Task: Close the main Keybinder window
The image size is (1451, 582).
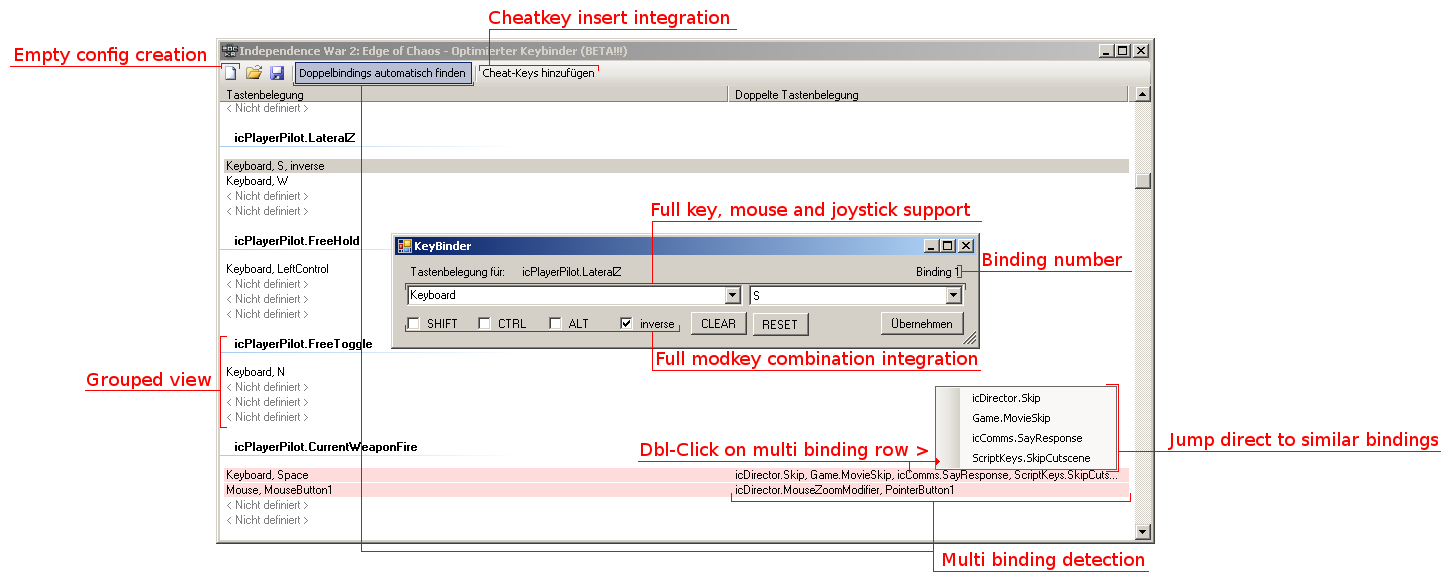Action: [1141, 50]
